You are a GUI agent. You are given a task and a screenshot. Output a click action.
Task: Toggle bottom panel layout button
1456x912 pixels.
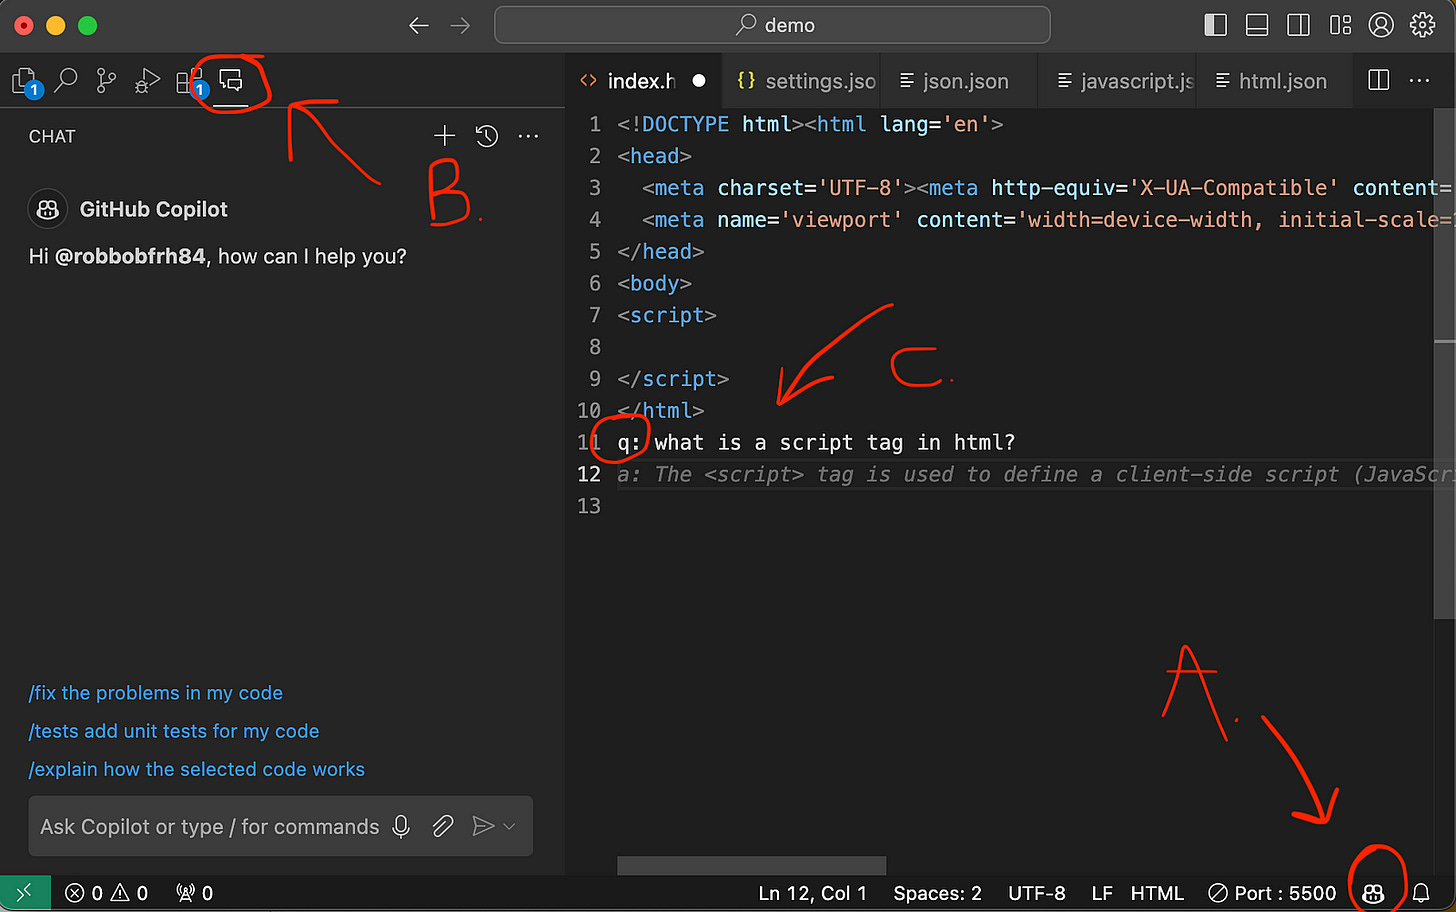coord(1257,25)
